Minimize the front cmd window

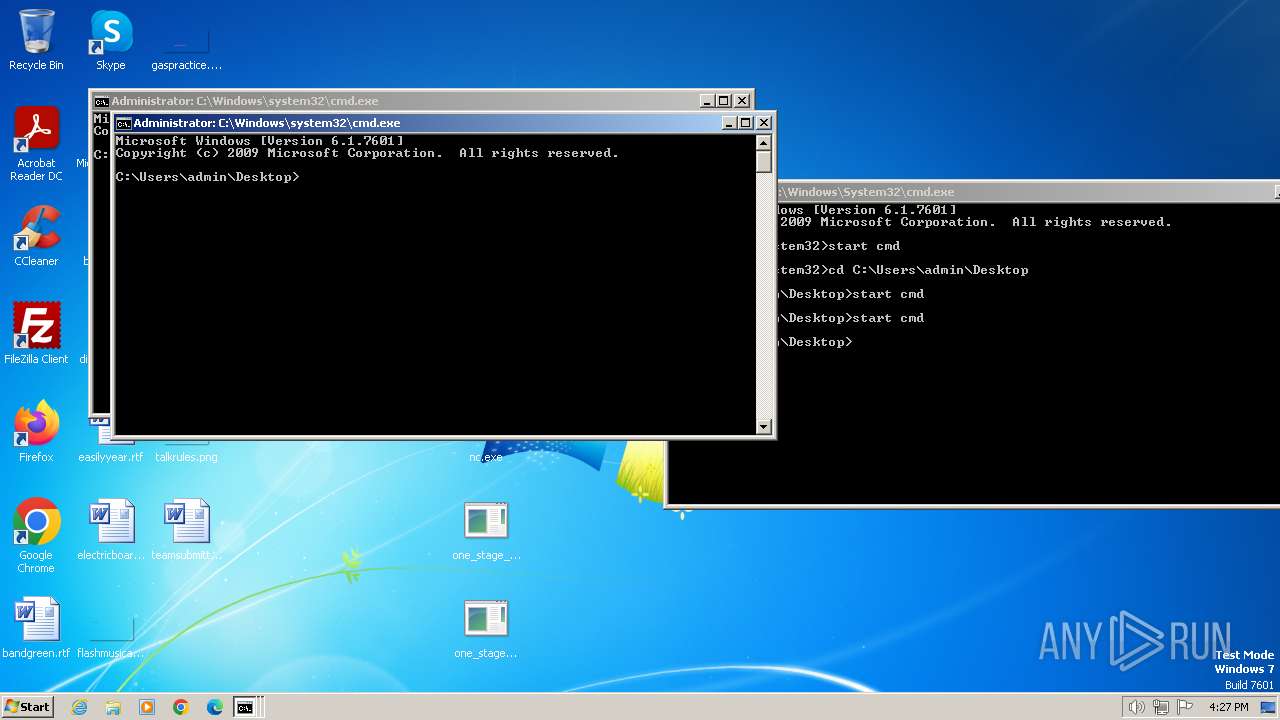click(x=728, y=123)
